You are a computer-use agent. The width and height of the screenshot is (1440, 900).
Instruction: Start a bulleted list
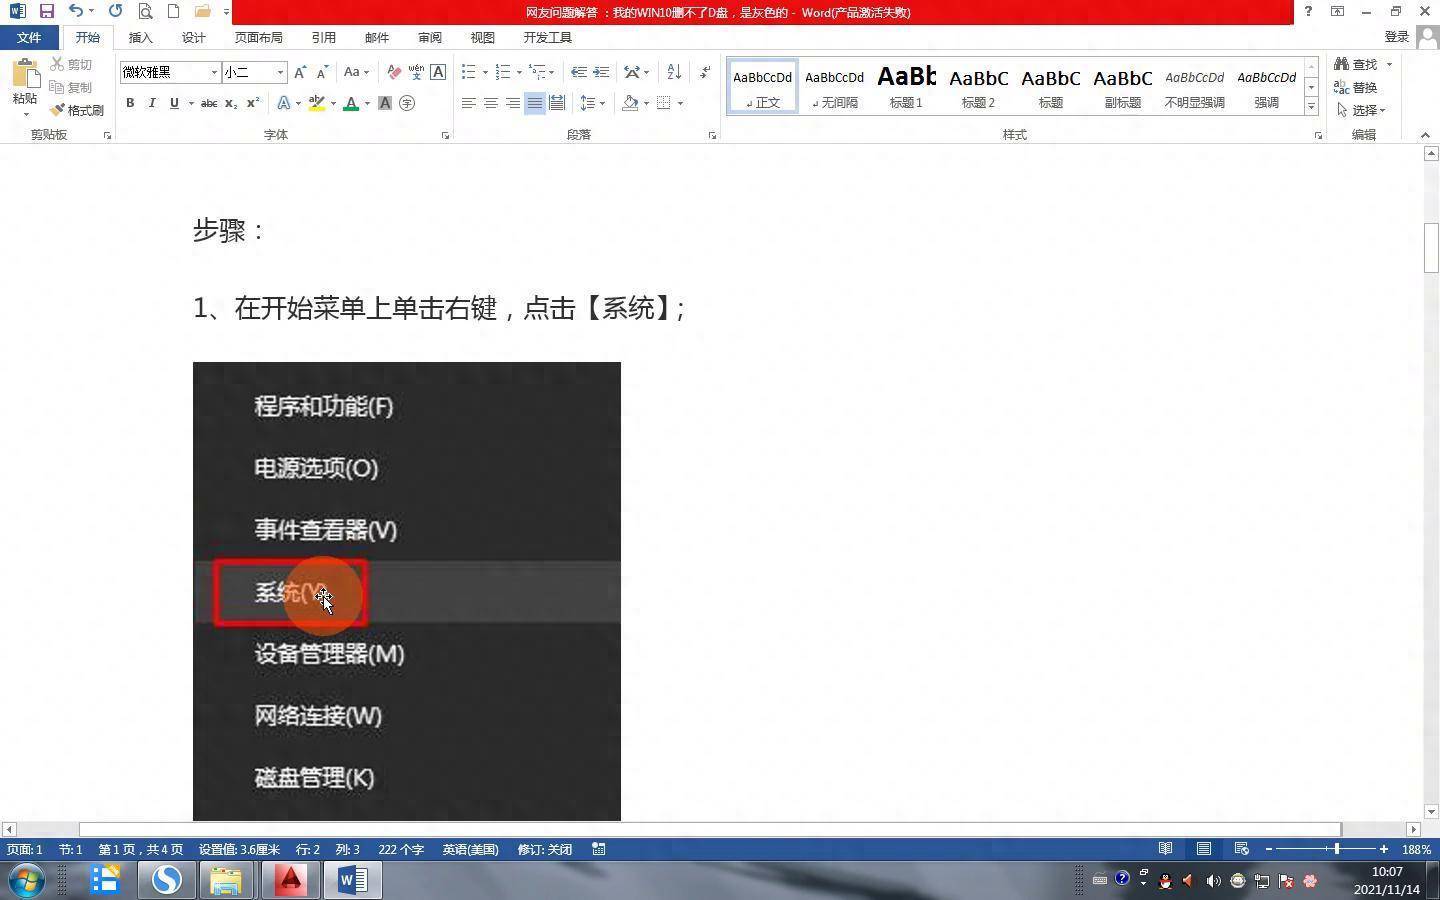469,72
